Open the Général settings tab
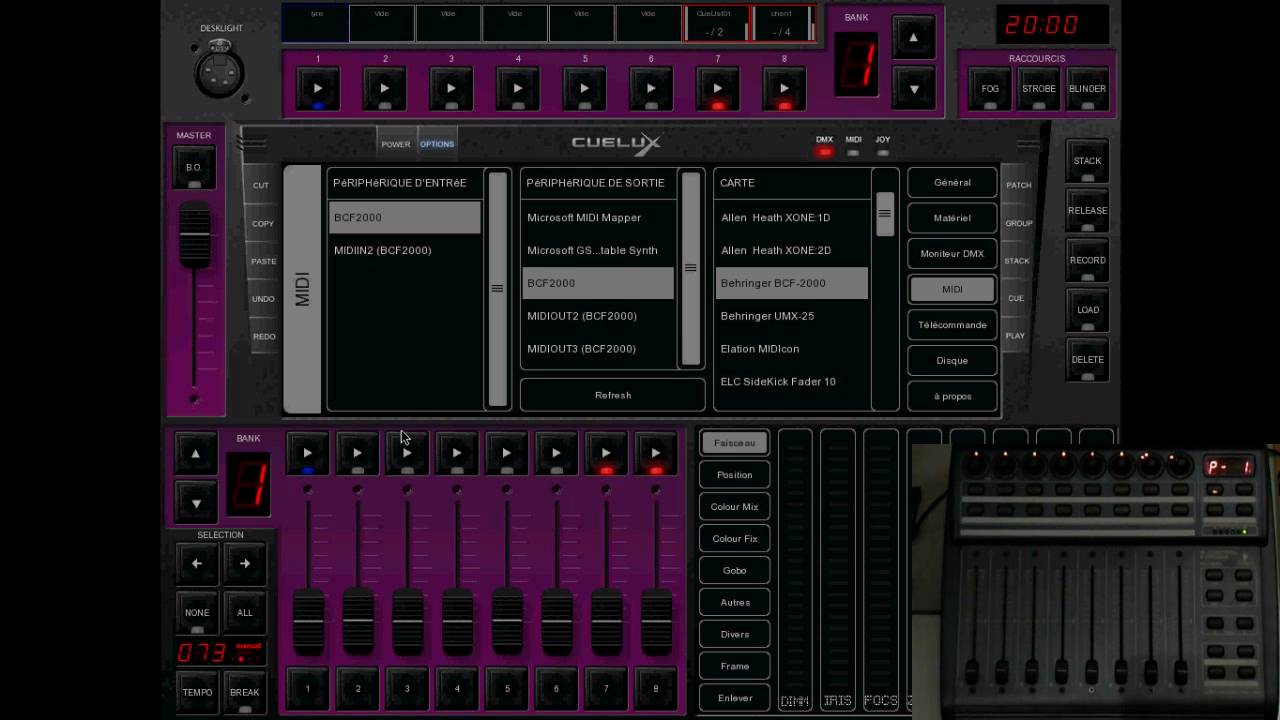Screen dimensions: 1280x720 [952, 182]
